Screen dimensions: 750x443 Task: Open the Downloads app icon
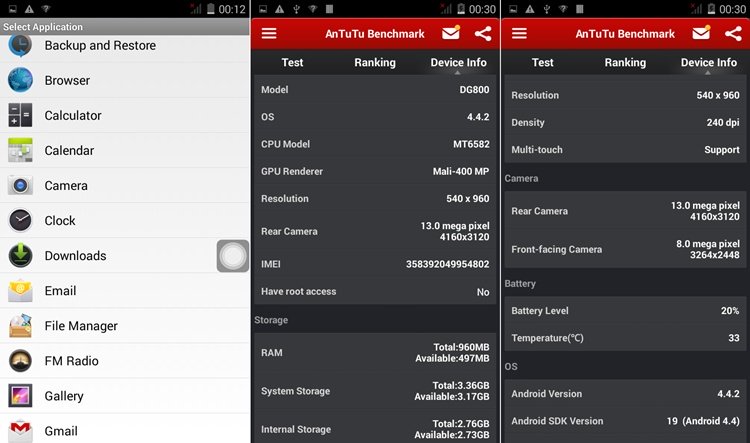tap(20, 255)
